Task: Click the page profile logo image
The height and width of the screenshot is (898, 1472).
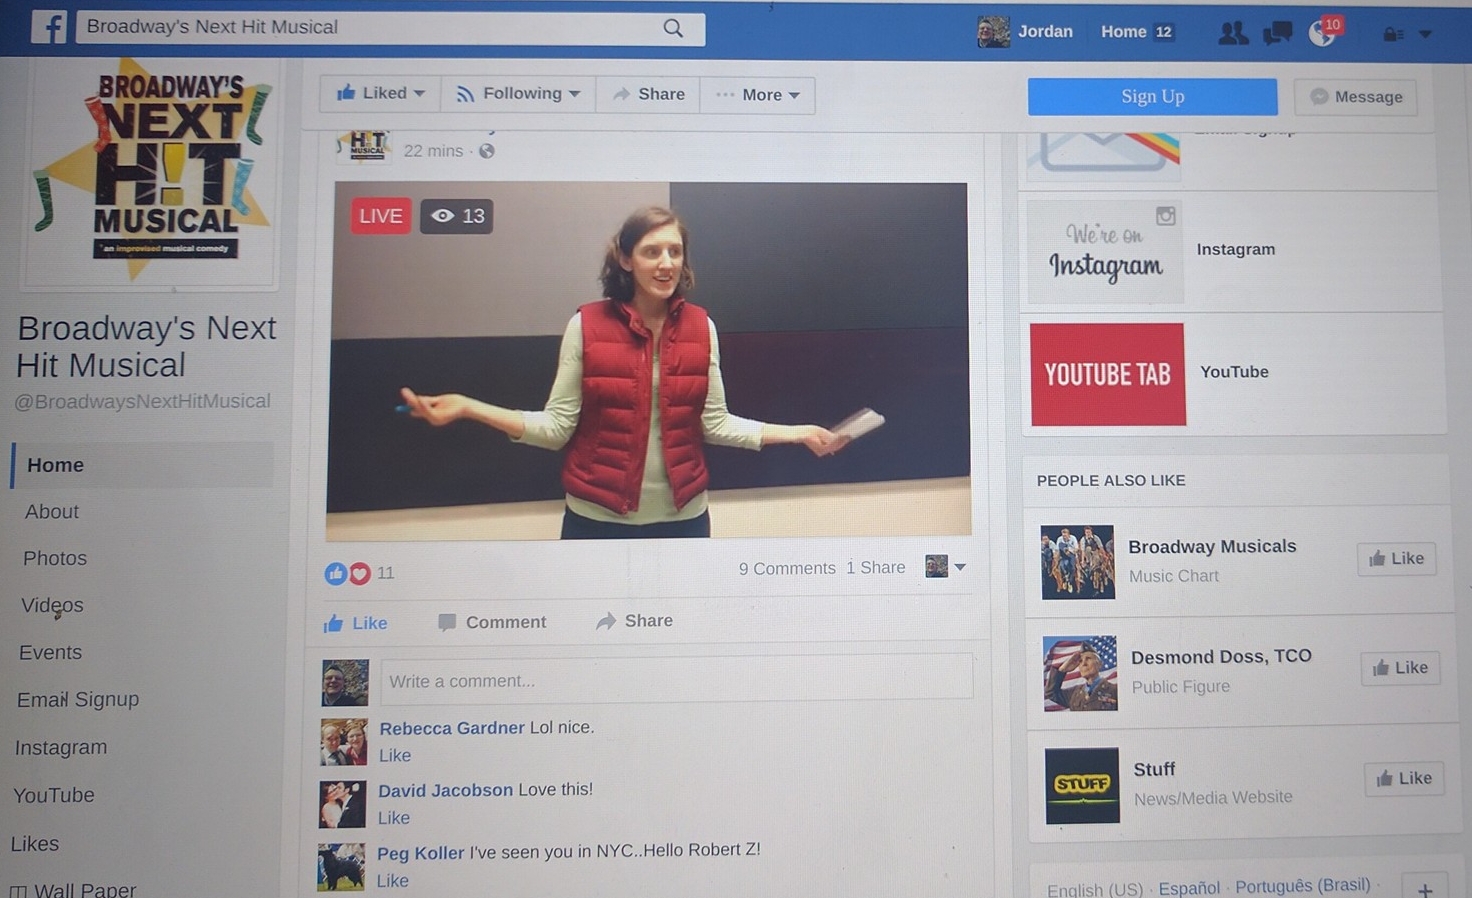Action: pos(152,172)
